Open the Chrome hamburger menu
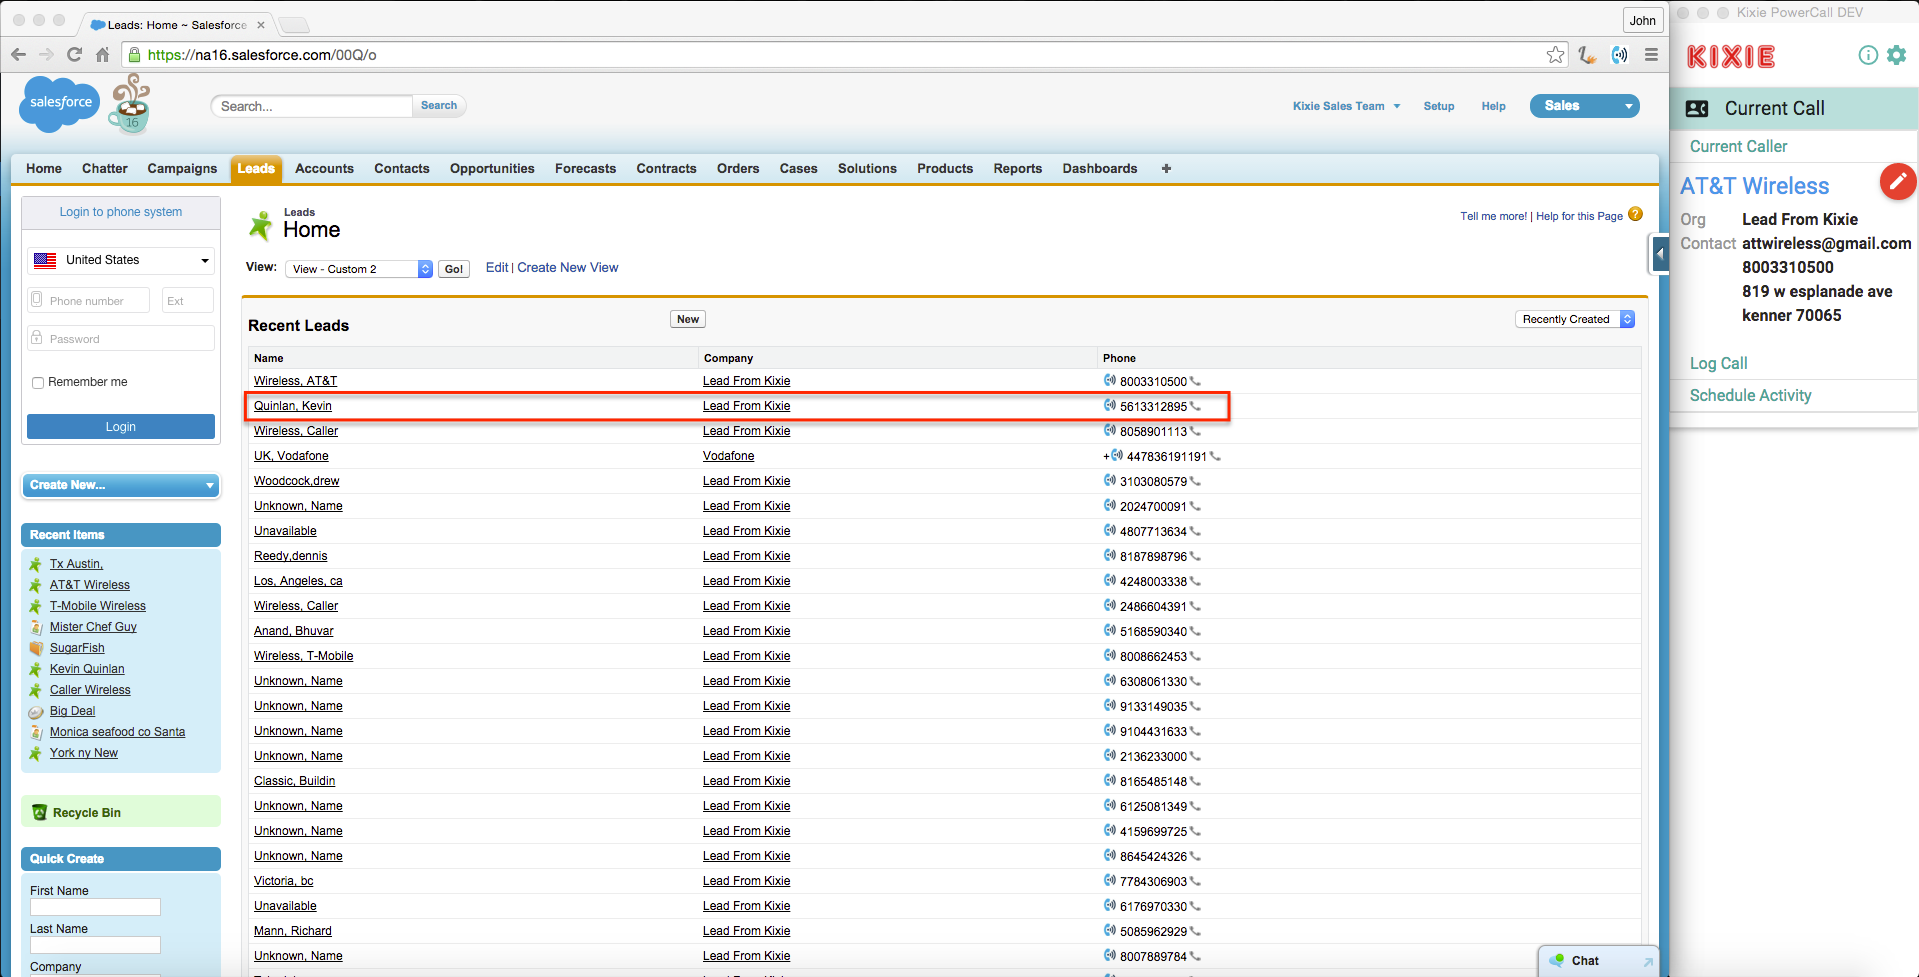 (x=1651, y=55)
